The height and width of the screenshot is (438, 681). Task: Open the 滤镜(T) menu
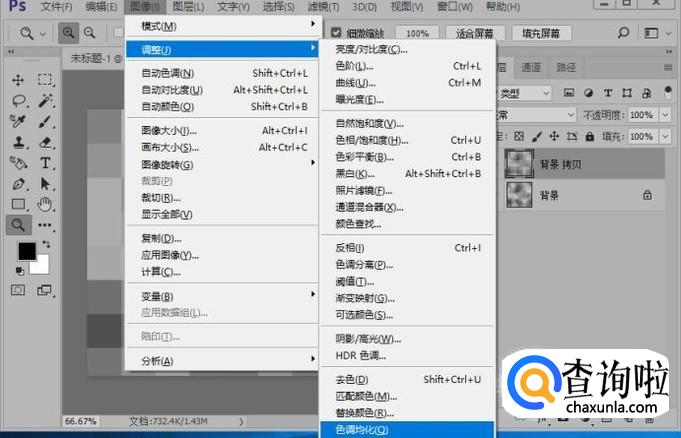pos(323,7)
